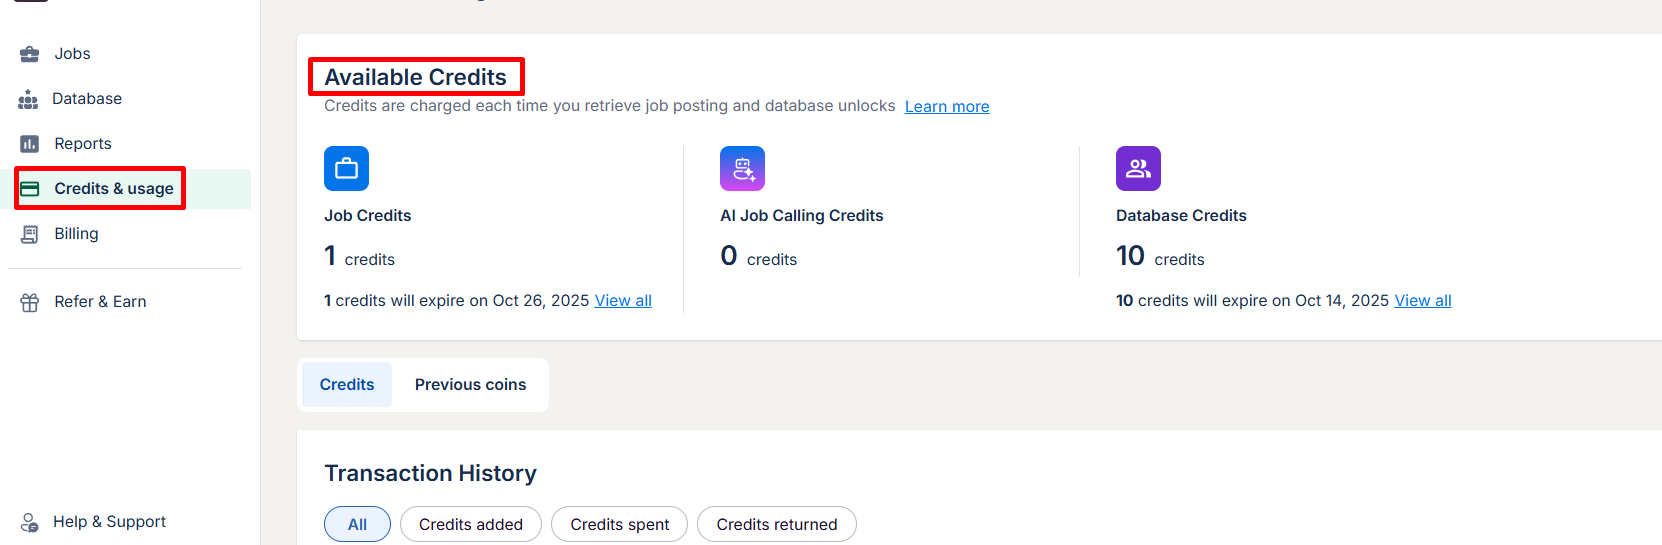Click the Database icon in sidebar
The image size is (1662, 545).
point(28,99)
